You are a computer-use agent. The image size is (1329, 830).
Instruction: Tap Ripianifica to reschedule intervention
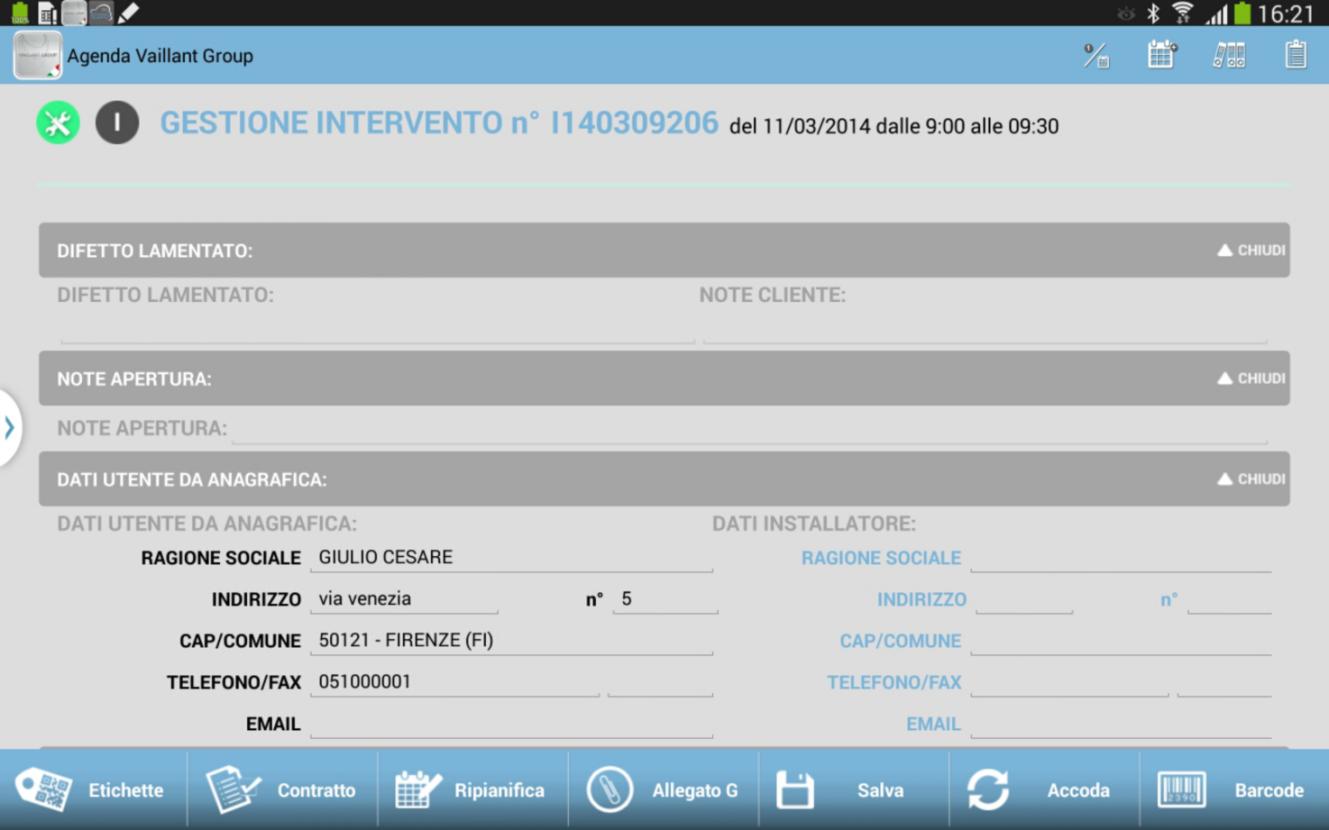472,790
